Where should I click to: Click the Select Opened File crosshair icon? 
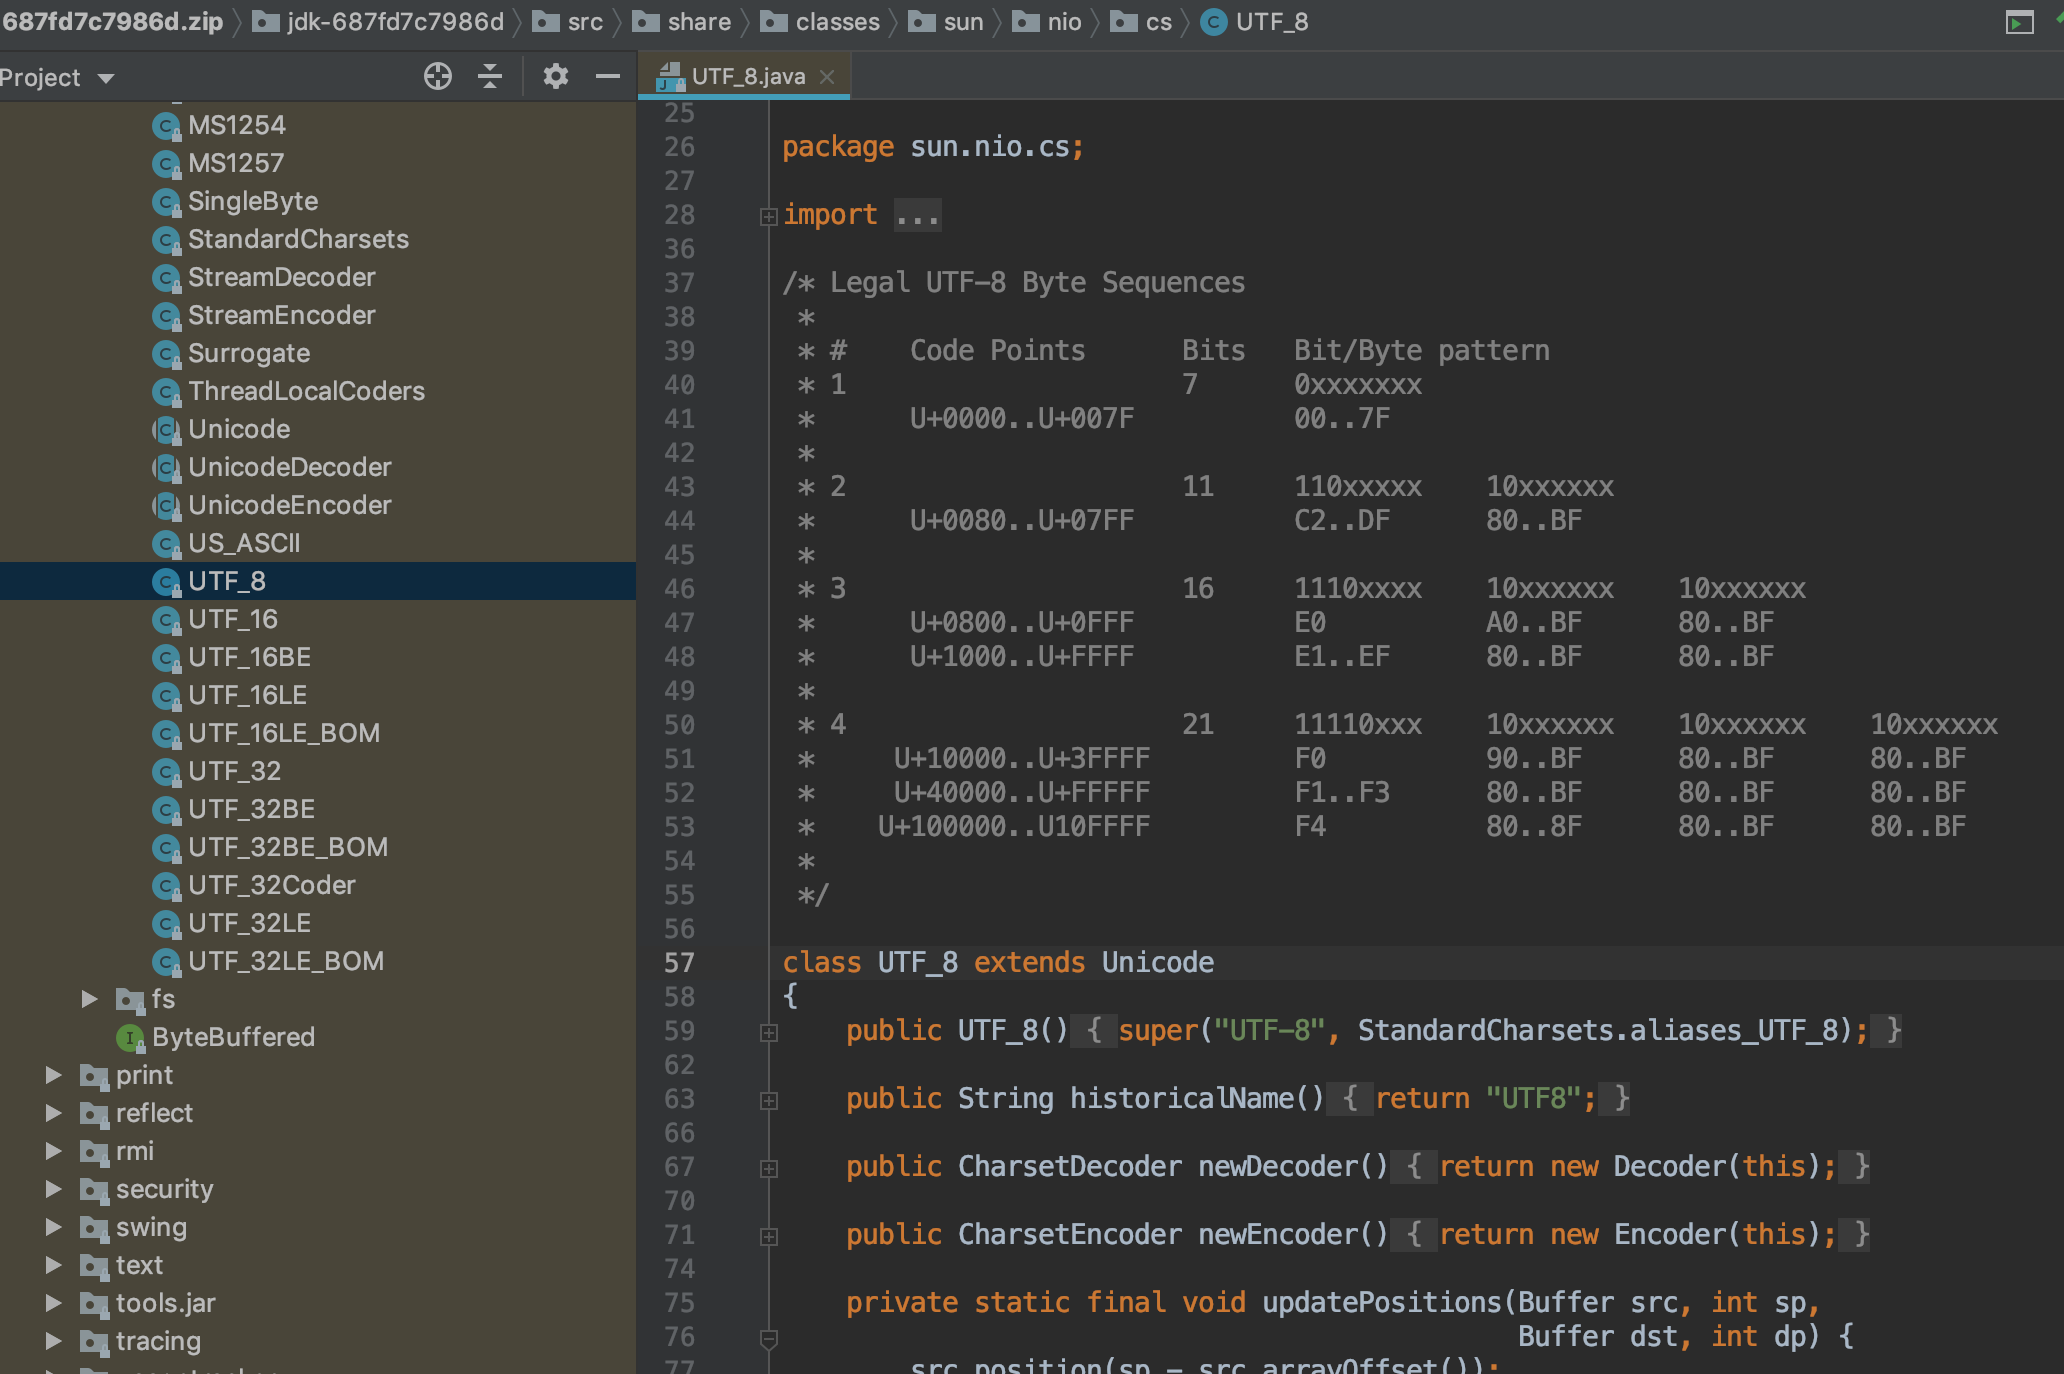click(x=437, y=76)
